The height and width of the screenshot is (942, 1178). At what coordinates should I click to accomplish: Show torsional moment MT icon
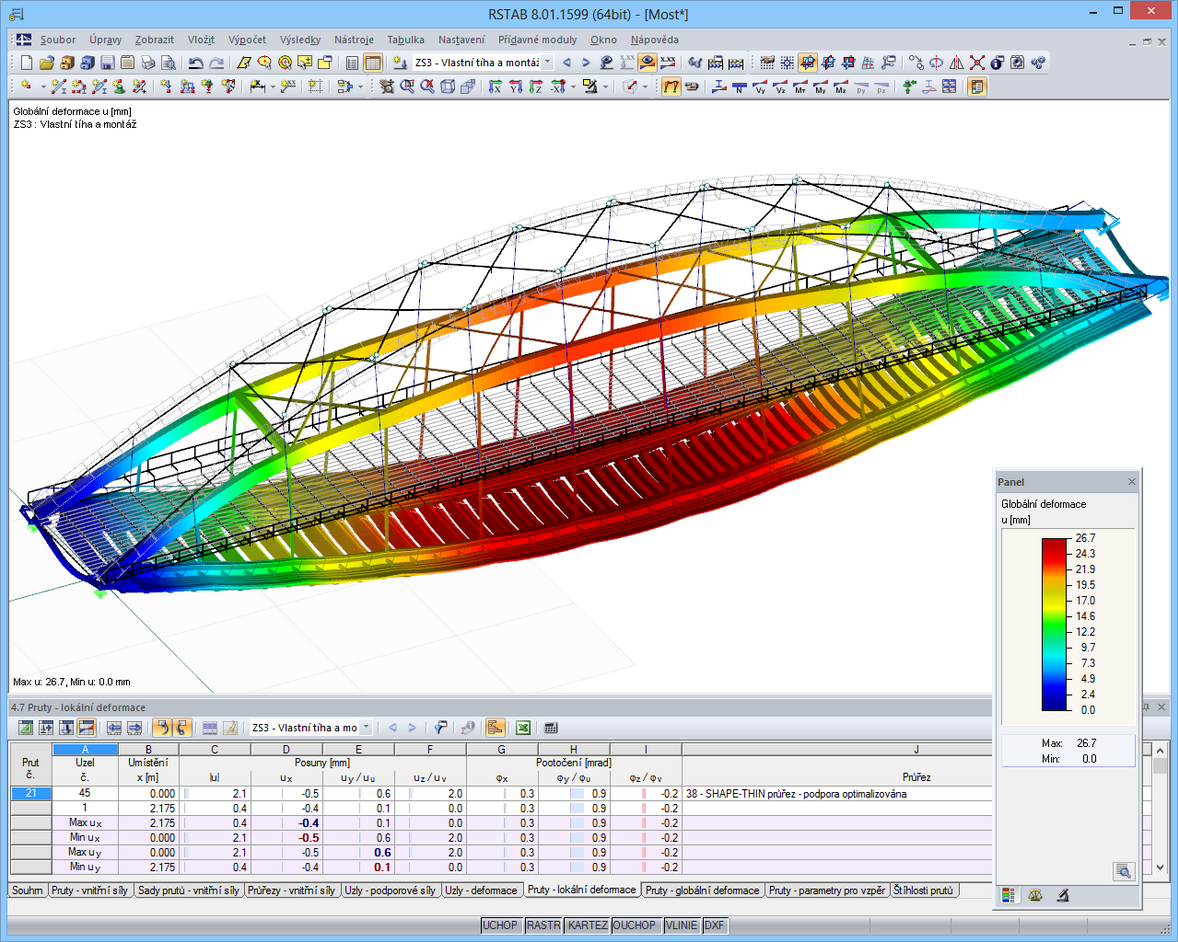click(801, 86)
